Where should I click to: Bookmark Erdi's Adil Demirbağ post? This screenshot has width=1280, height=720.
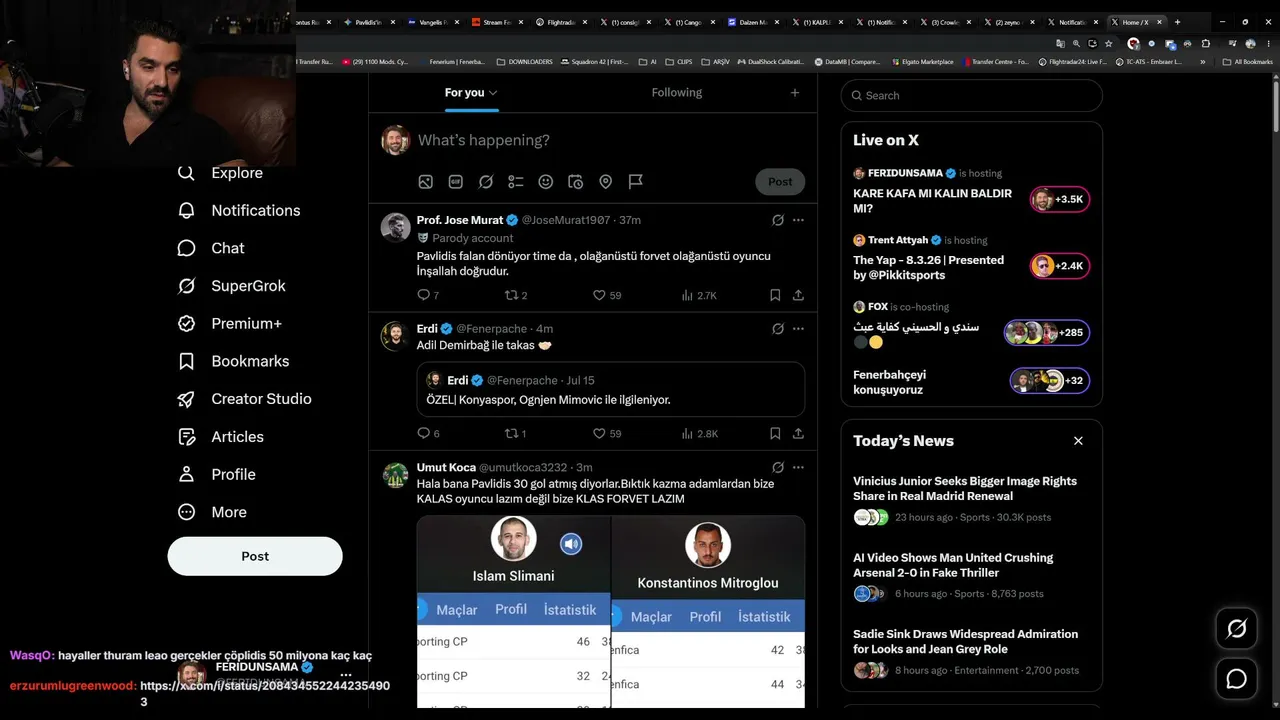[775, 434]
